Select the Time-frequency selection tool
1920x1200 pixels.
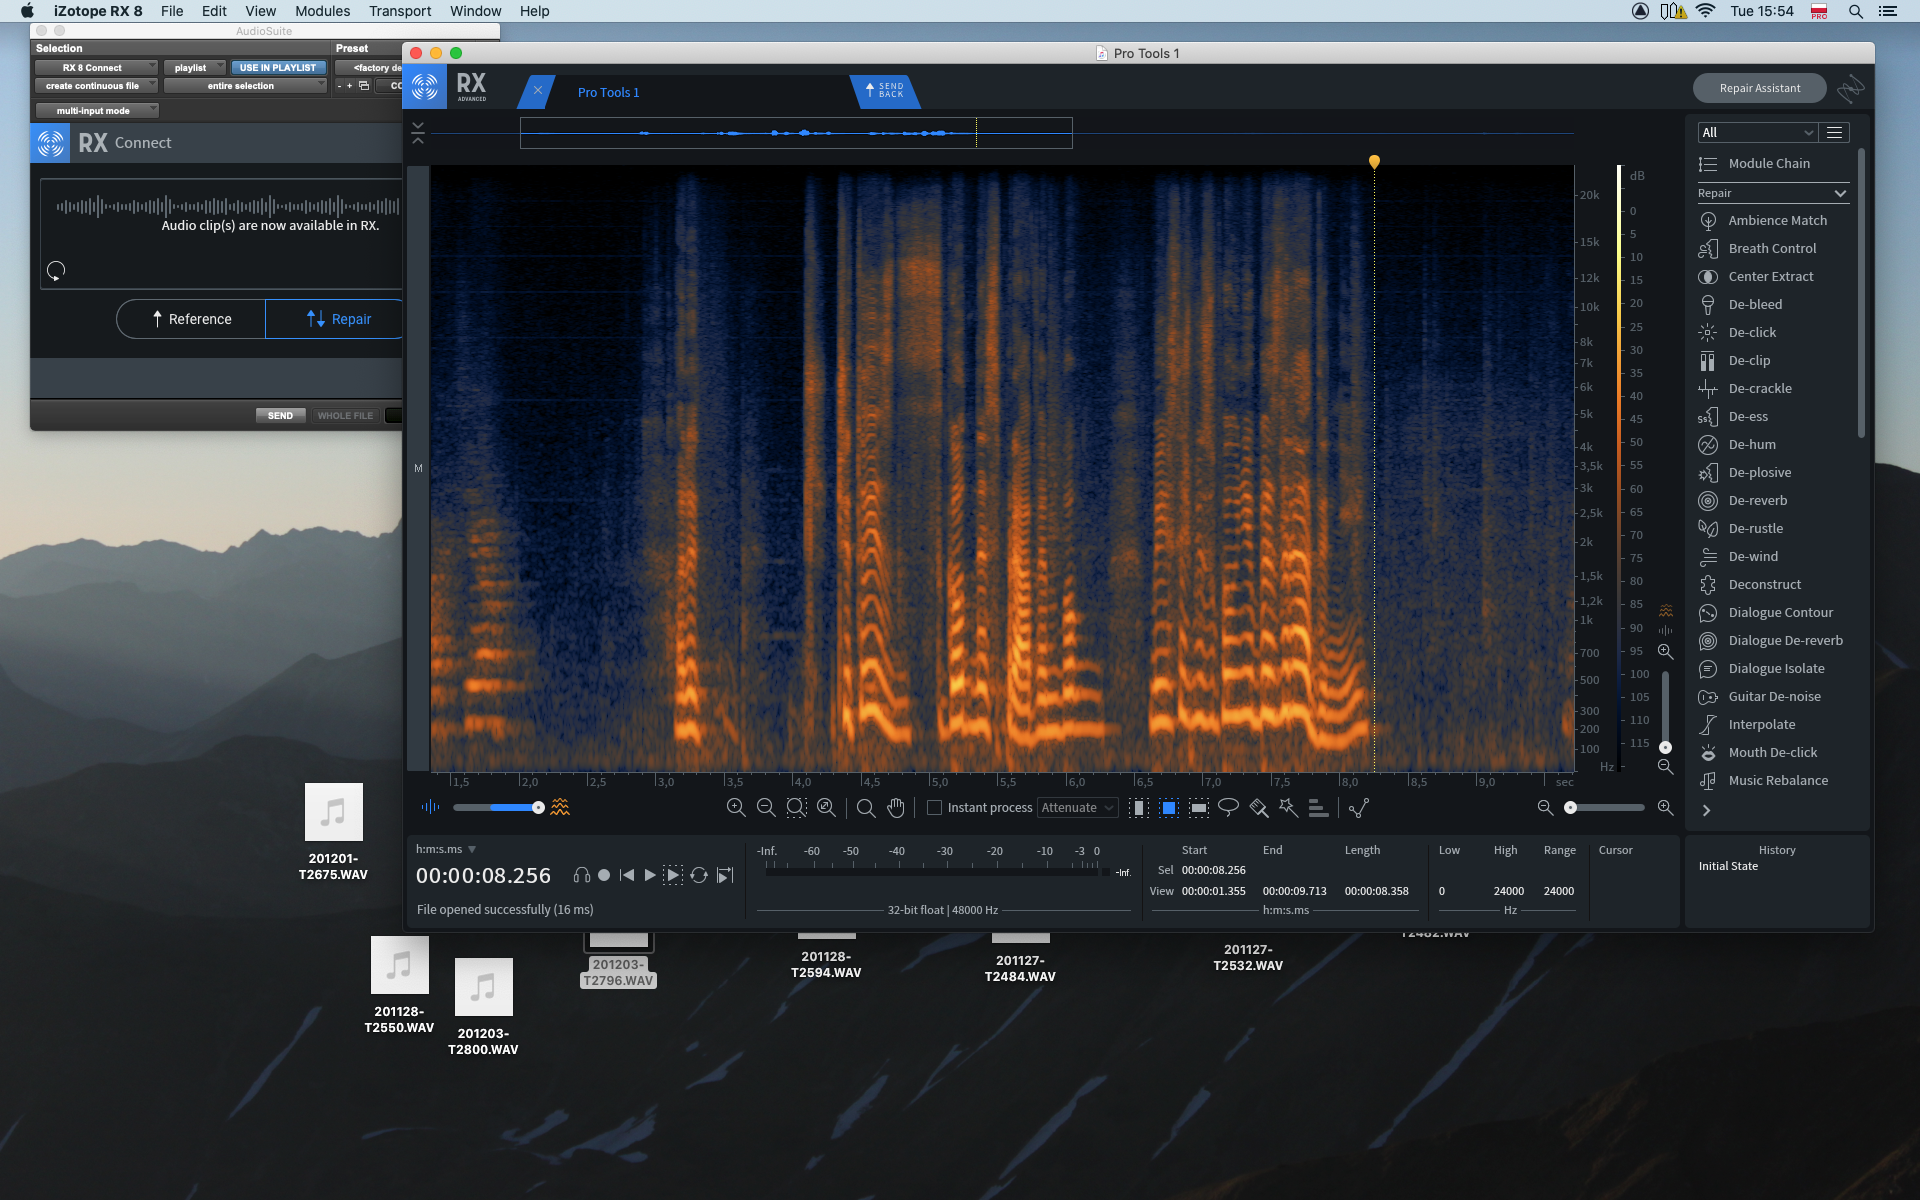pyautogui.click(x=1169, y=808)
